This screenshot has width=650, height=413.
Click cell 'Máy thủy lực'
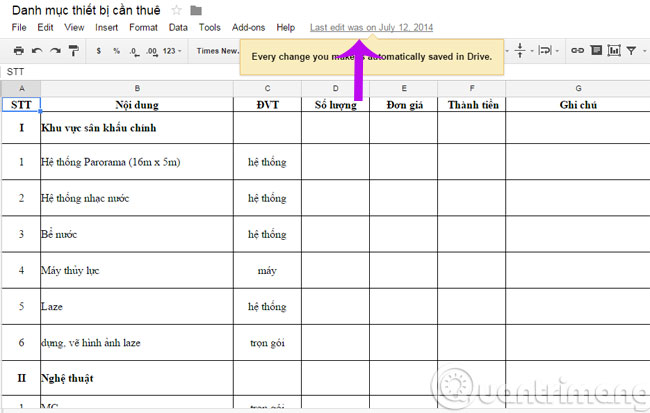(137, 270)
